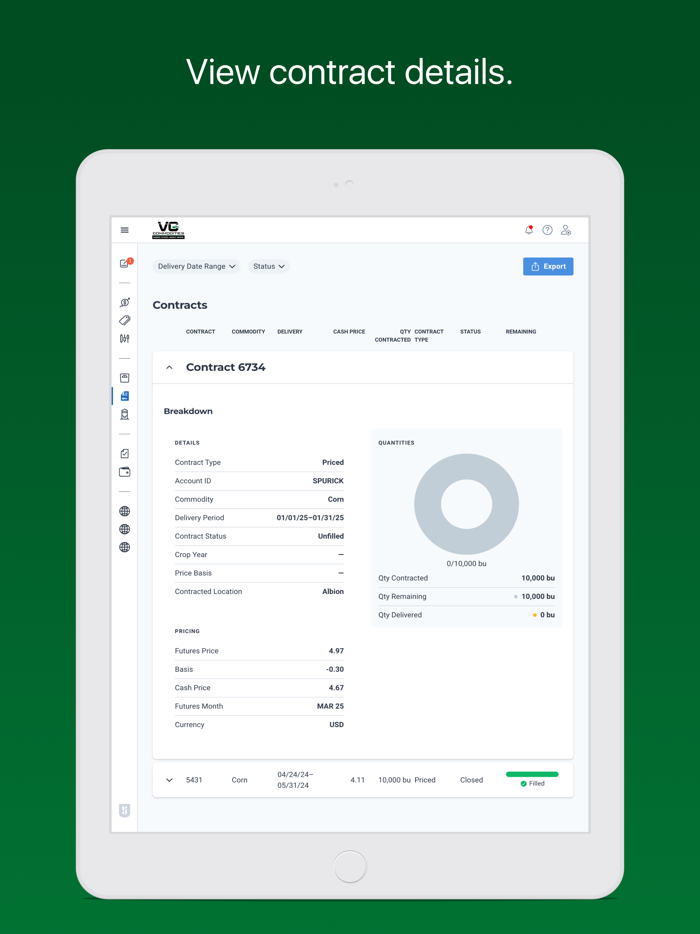
Task: Open the price tag sidebar icon
Action: pos(125,320)
